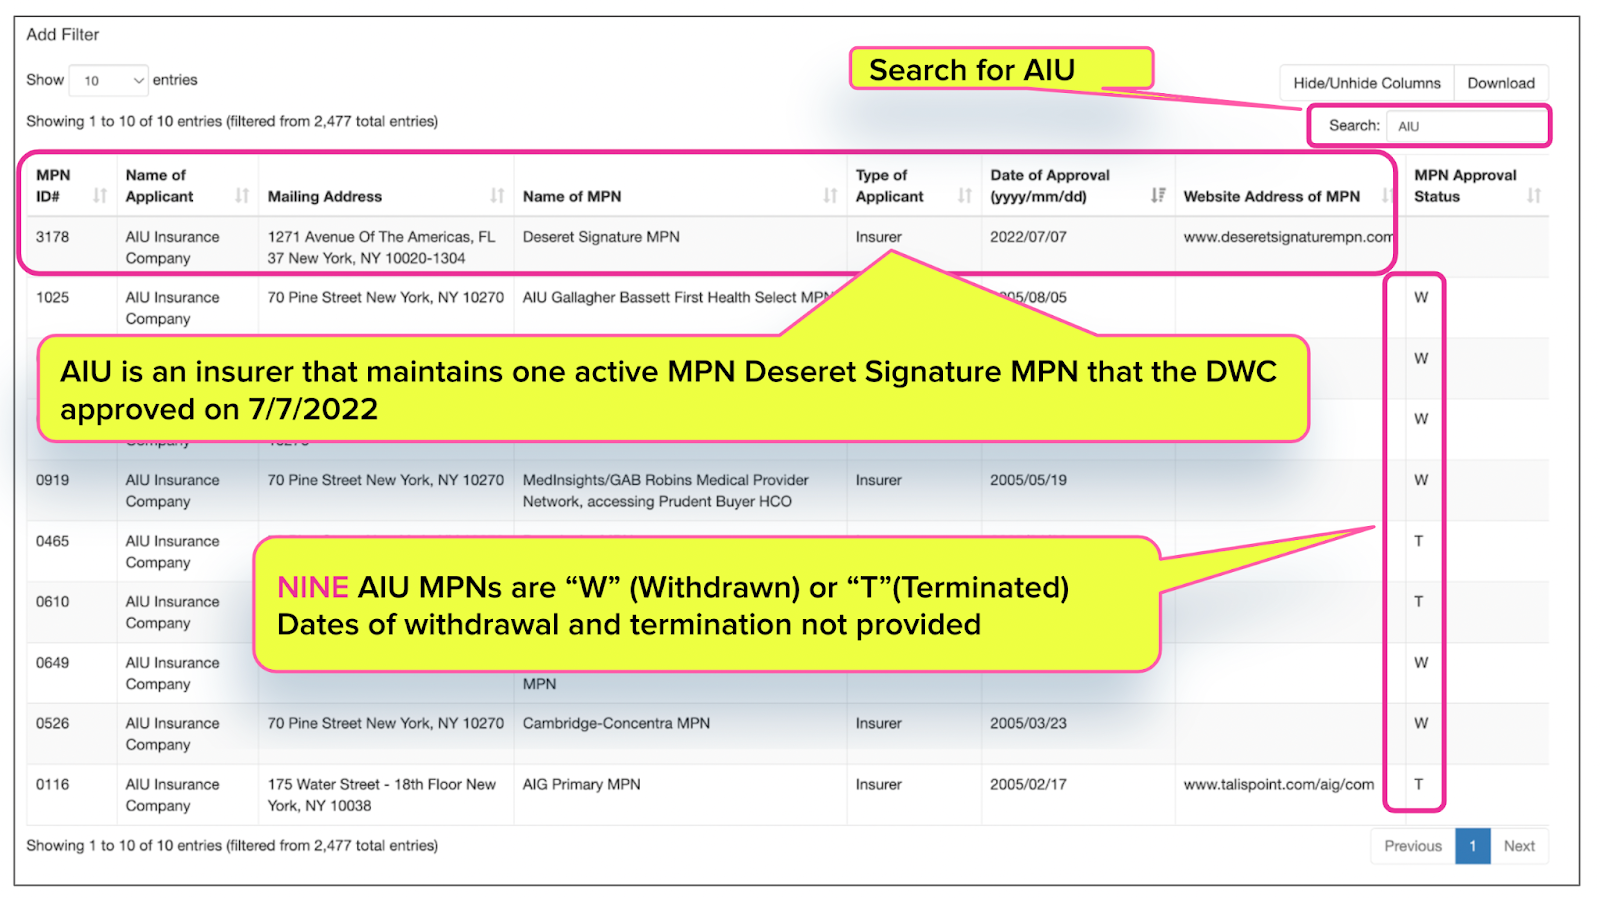Select page 1 in pagination

pos(1473,846)
